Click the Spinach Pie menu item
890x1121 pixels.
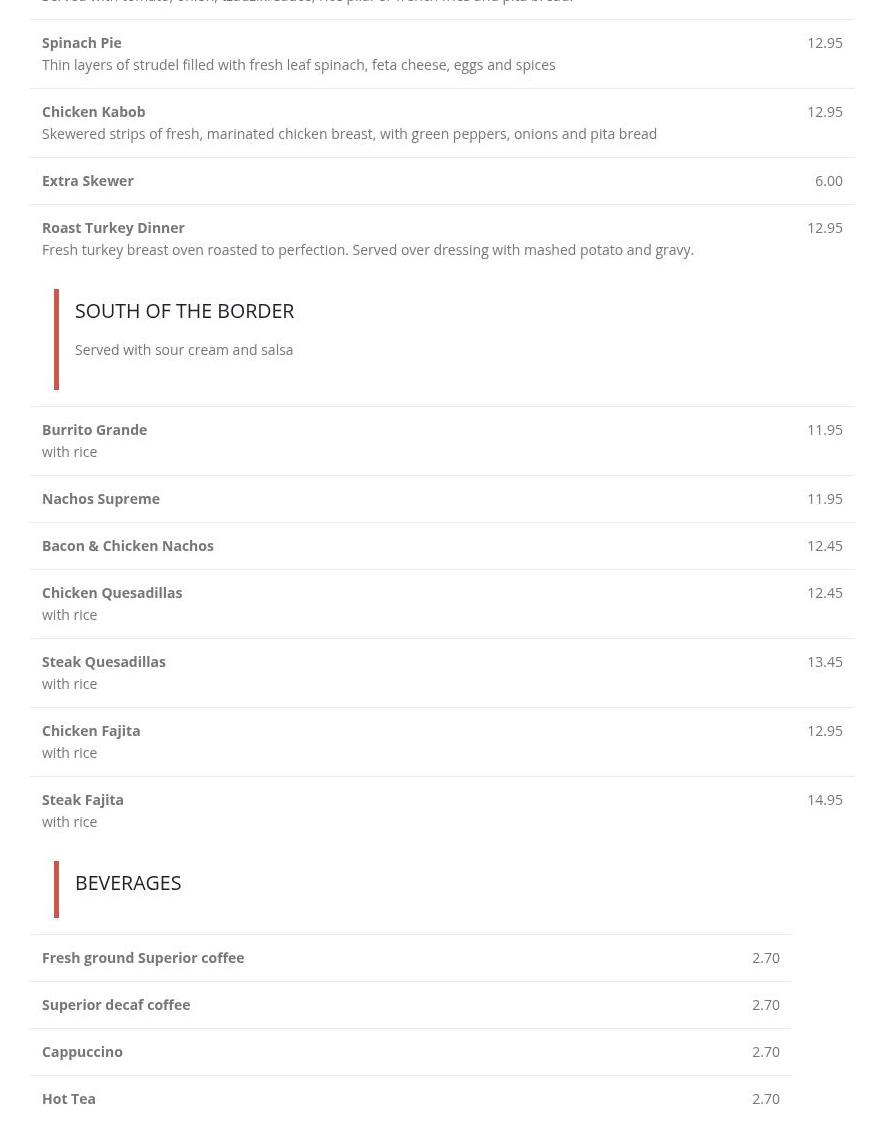(82, 43)
